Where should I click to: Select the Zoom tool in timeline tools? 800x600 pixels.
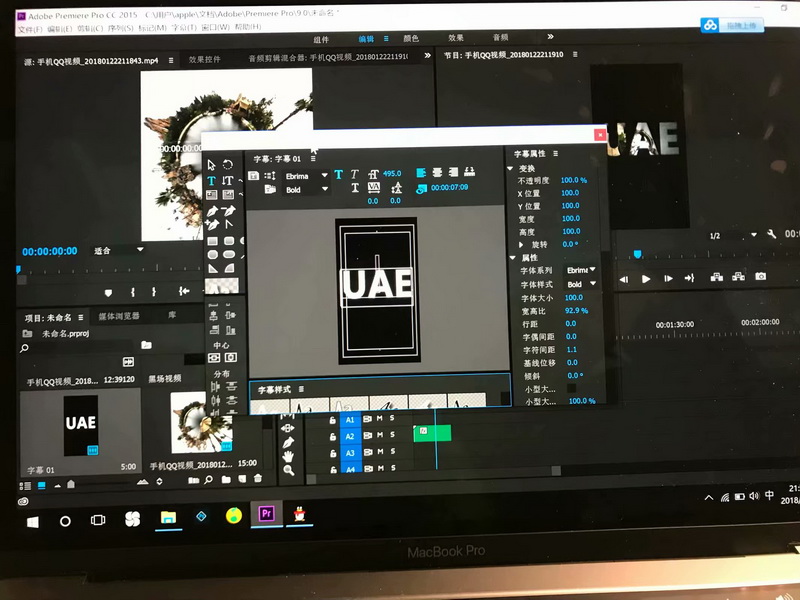click(288, 470)
